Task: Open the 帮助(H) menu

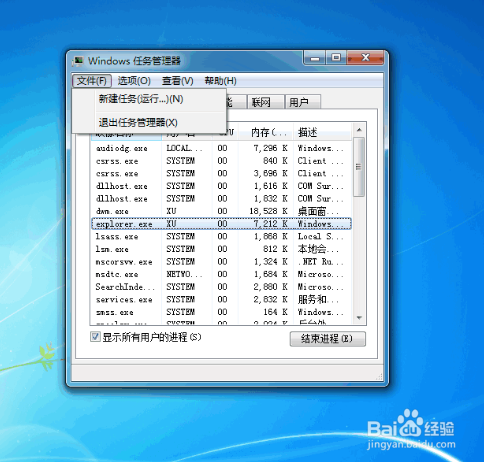Action: pos(220,81)
